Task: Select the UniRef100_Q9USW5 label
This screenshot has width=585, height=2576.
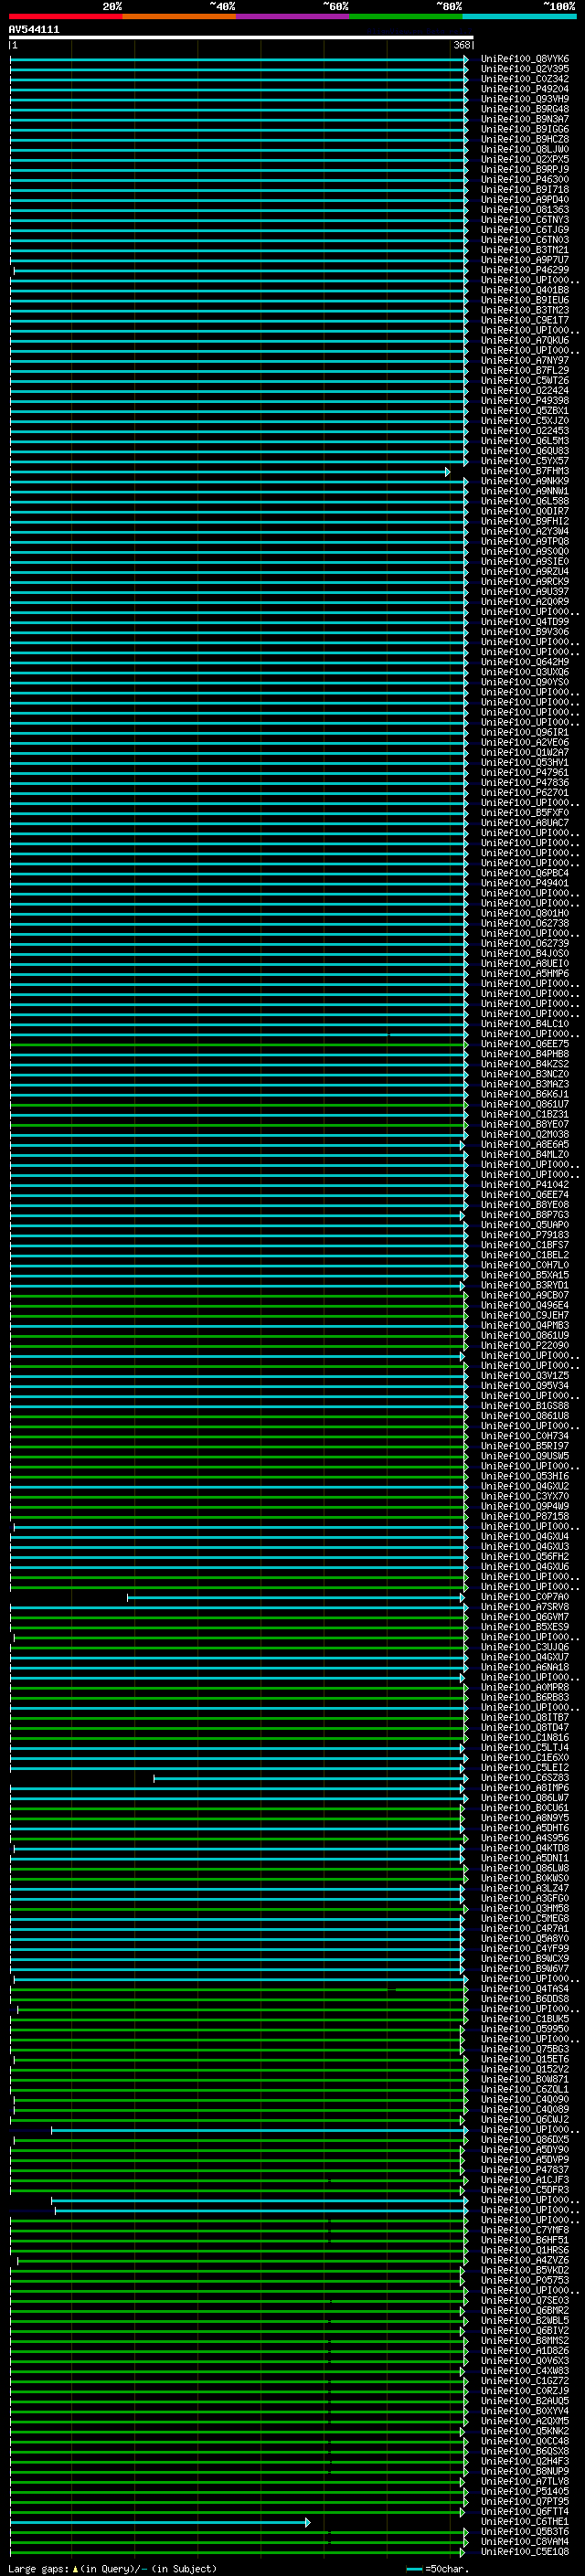Action: coord(525,1456)
